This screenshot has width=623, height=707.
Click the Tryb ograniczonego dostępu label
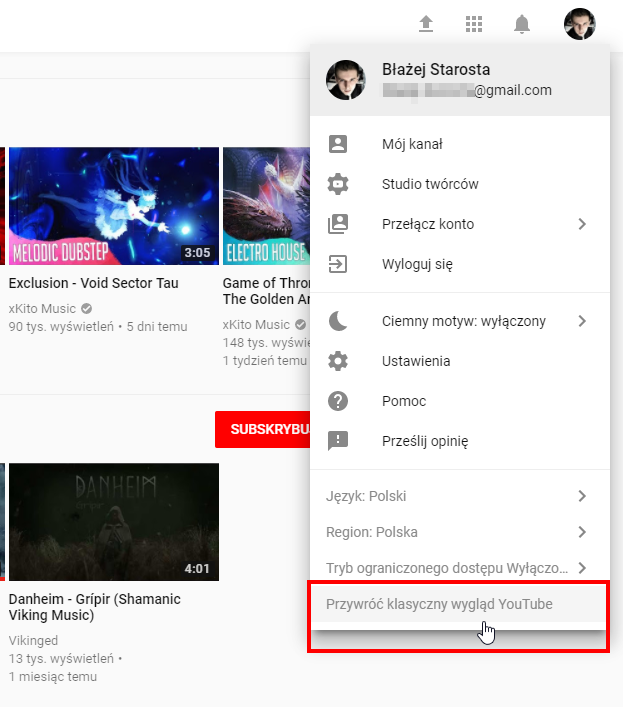coord(447,568)
